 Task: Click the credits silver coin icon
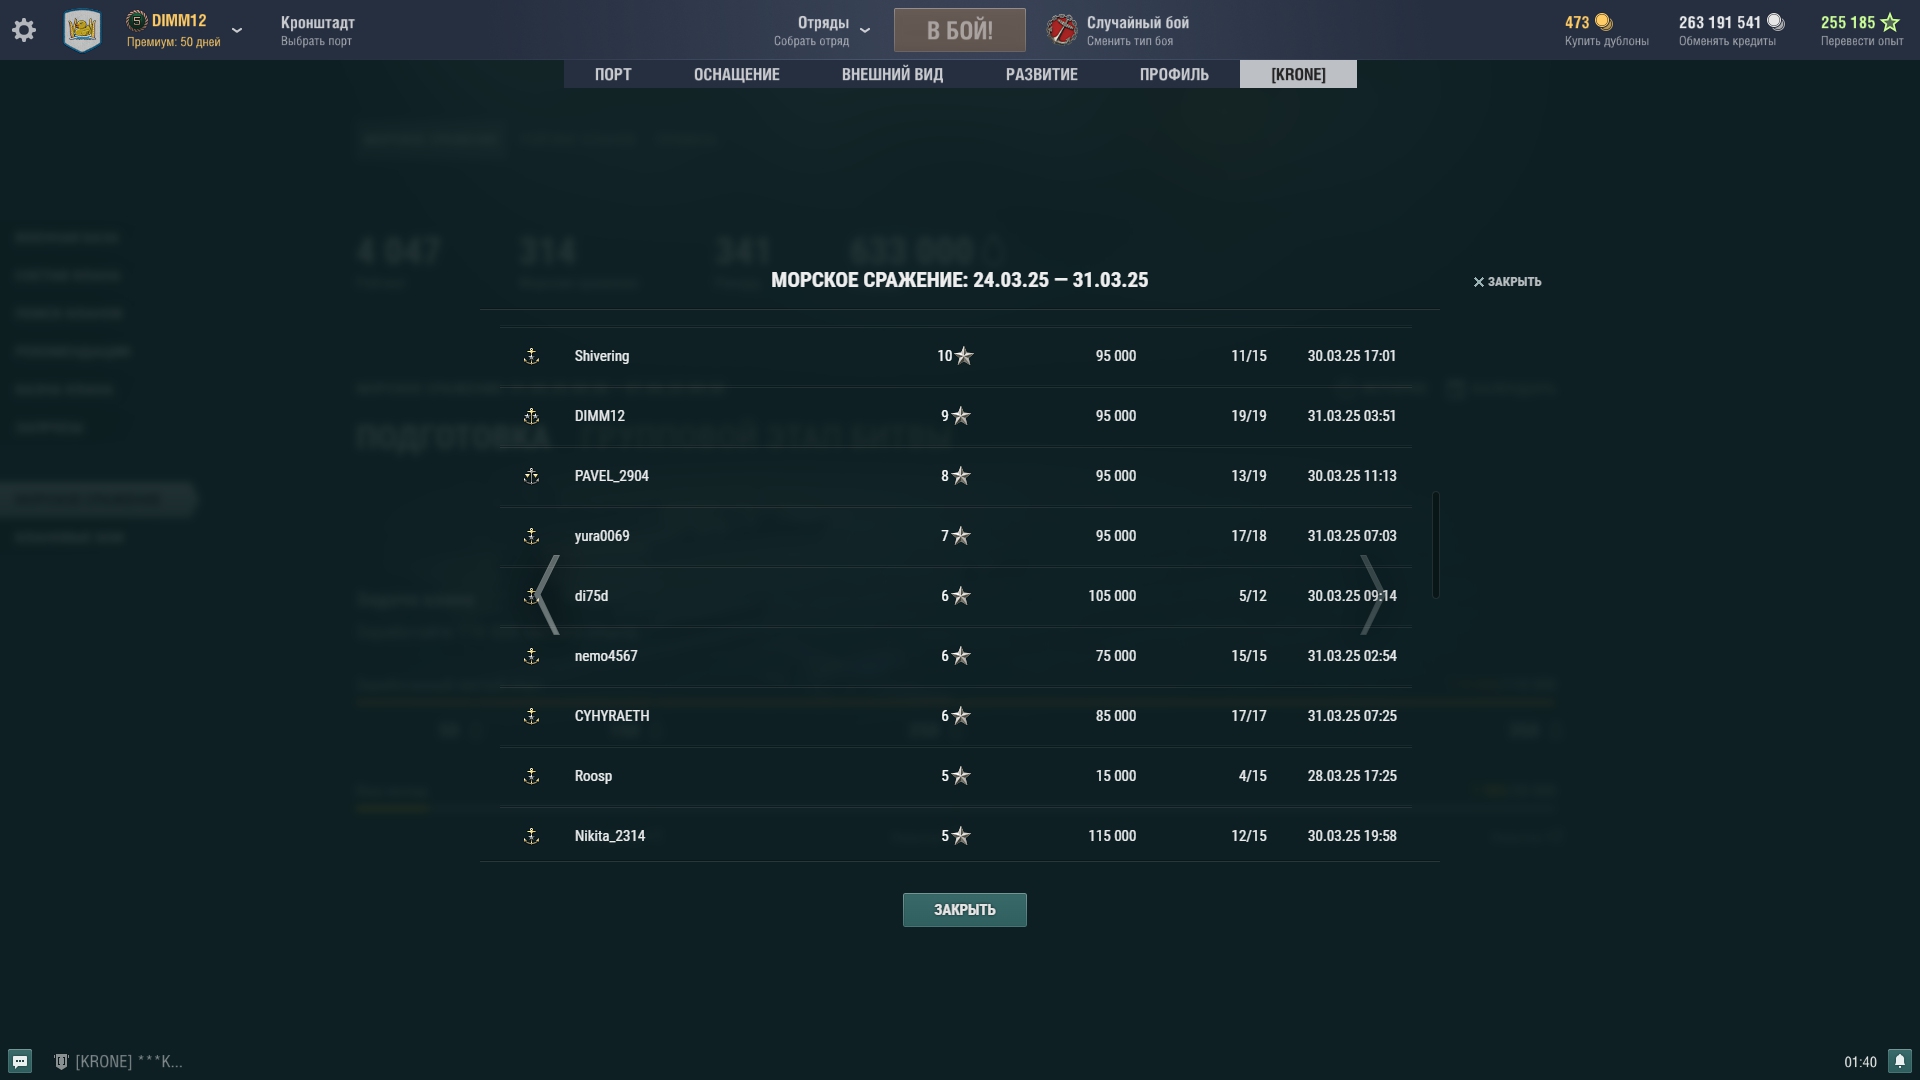tap(1775, 22)
